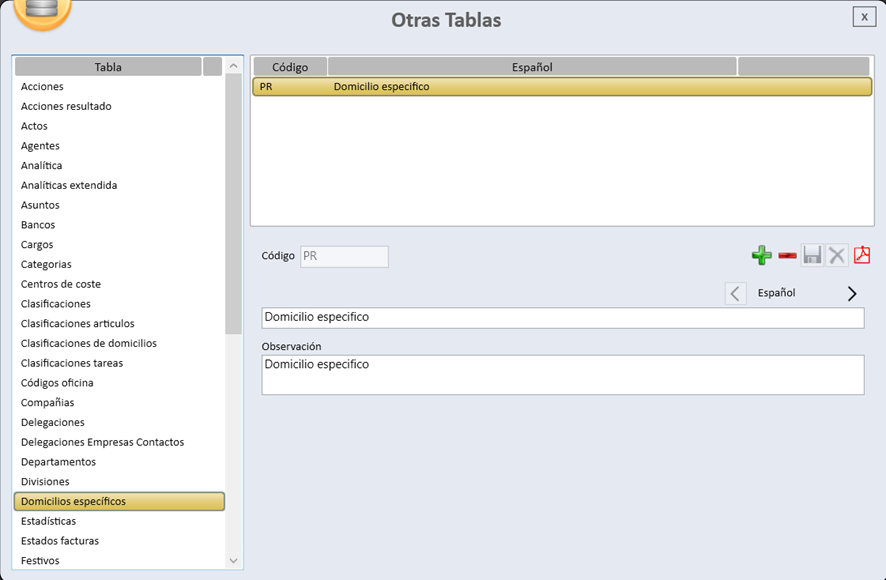Open the Bancos table entry

click(x=38, y=225)
